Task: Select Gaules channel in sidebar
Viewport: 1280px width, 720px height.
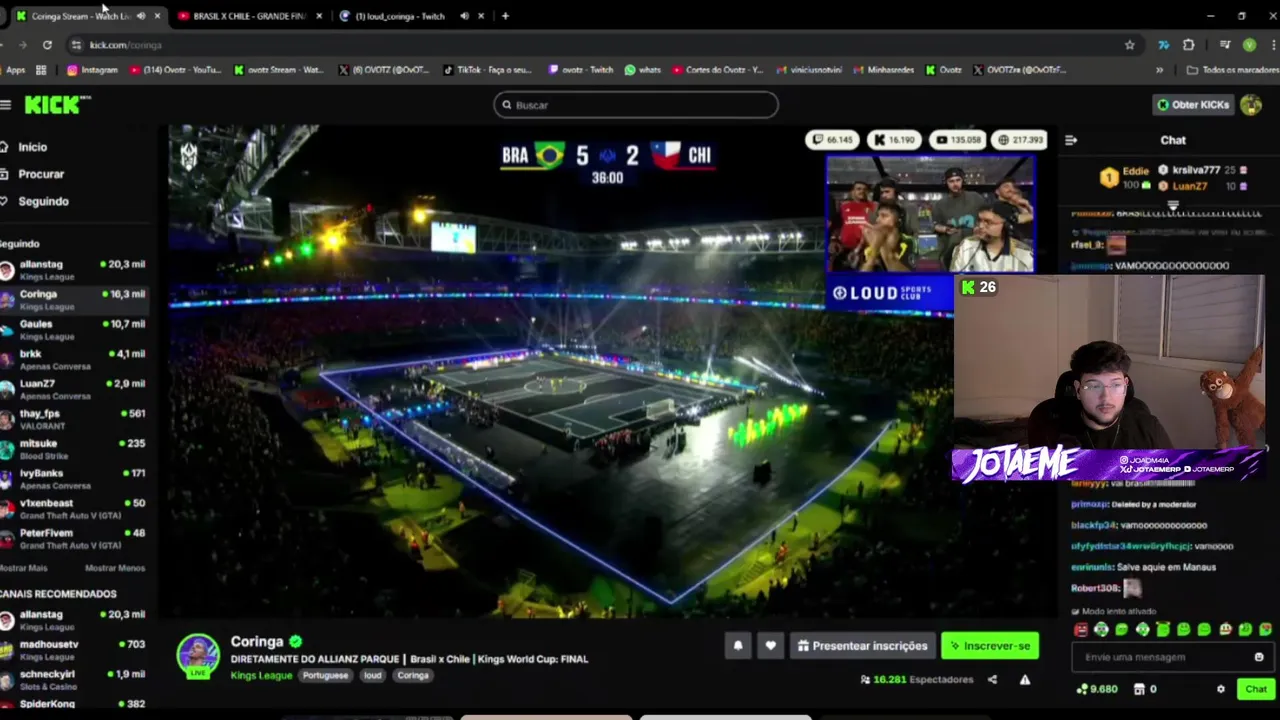Action: pyautogui.click(x=73, y=330)
